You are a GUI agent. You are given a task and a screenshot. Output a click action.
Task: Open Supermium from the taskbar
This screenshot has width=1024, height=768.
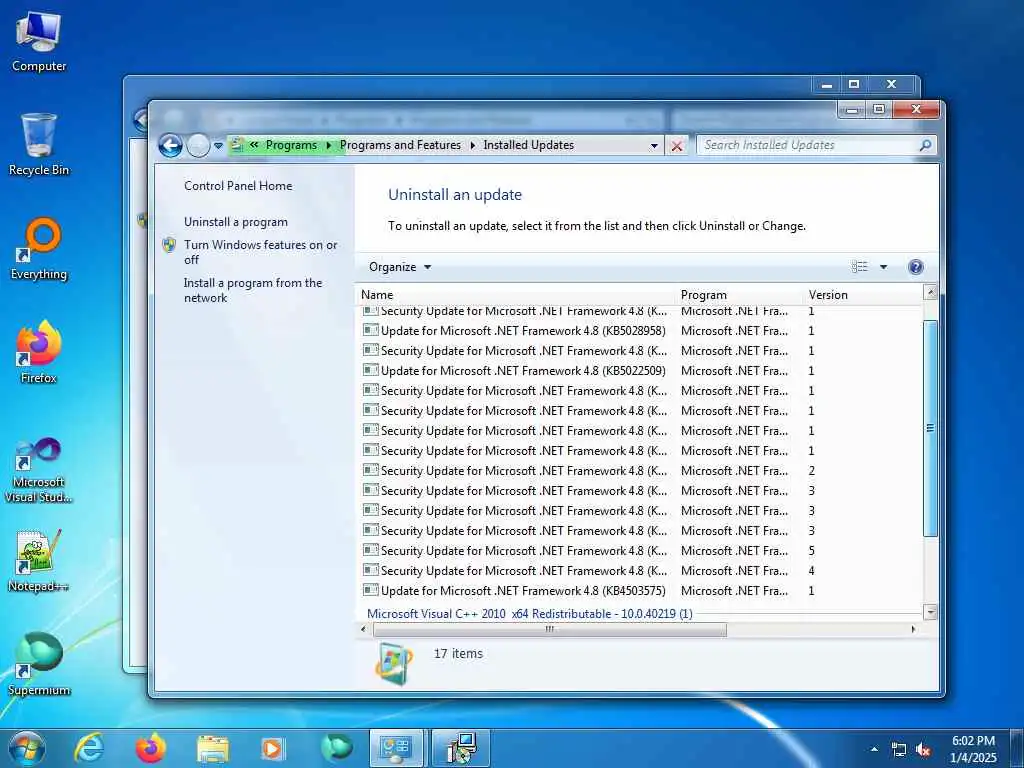pyautogui.click(x=336, y=748)
